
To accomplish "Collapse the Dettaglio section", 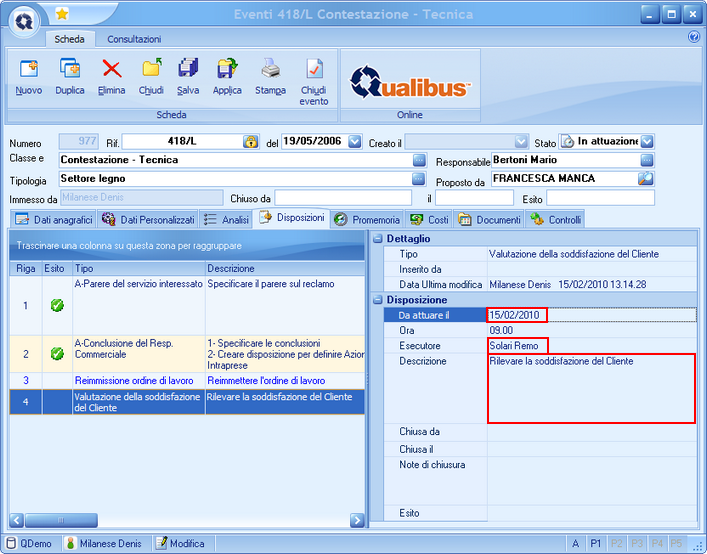I will tap(378, 239).
